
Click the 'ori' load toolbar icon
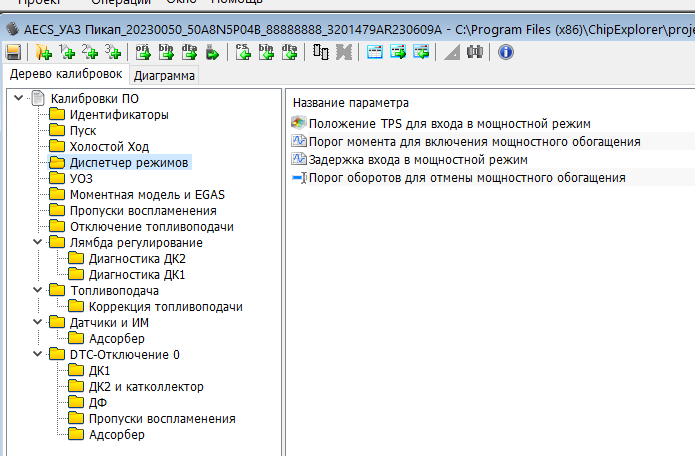pyautogui.click(x=142, y=52)
